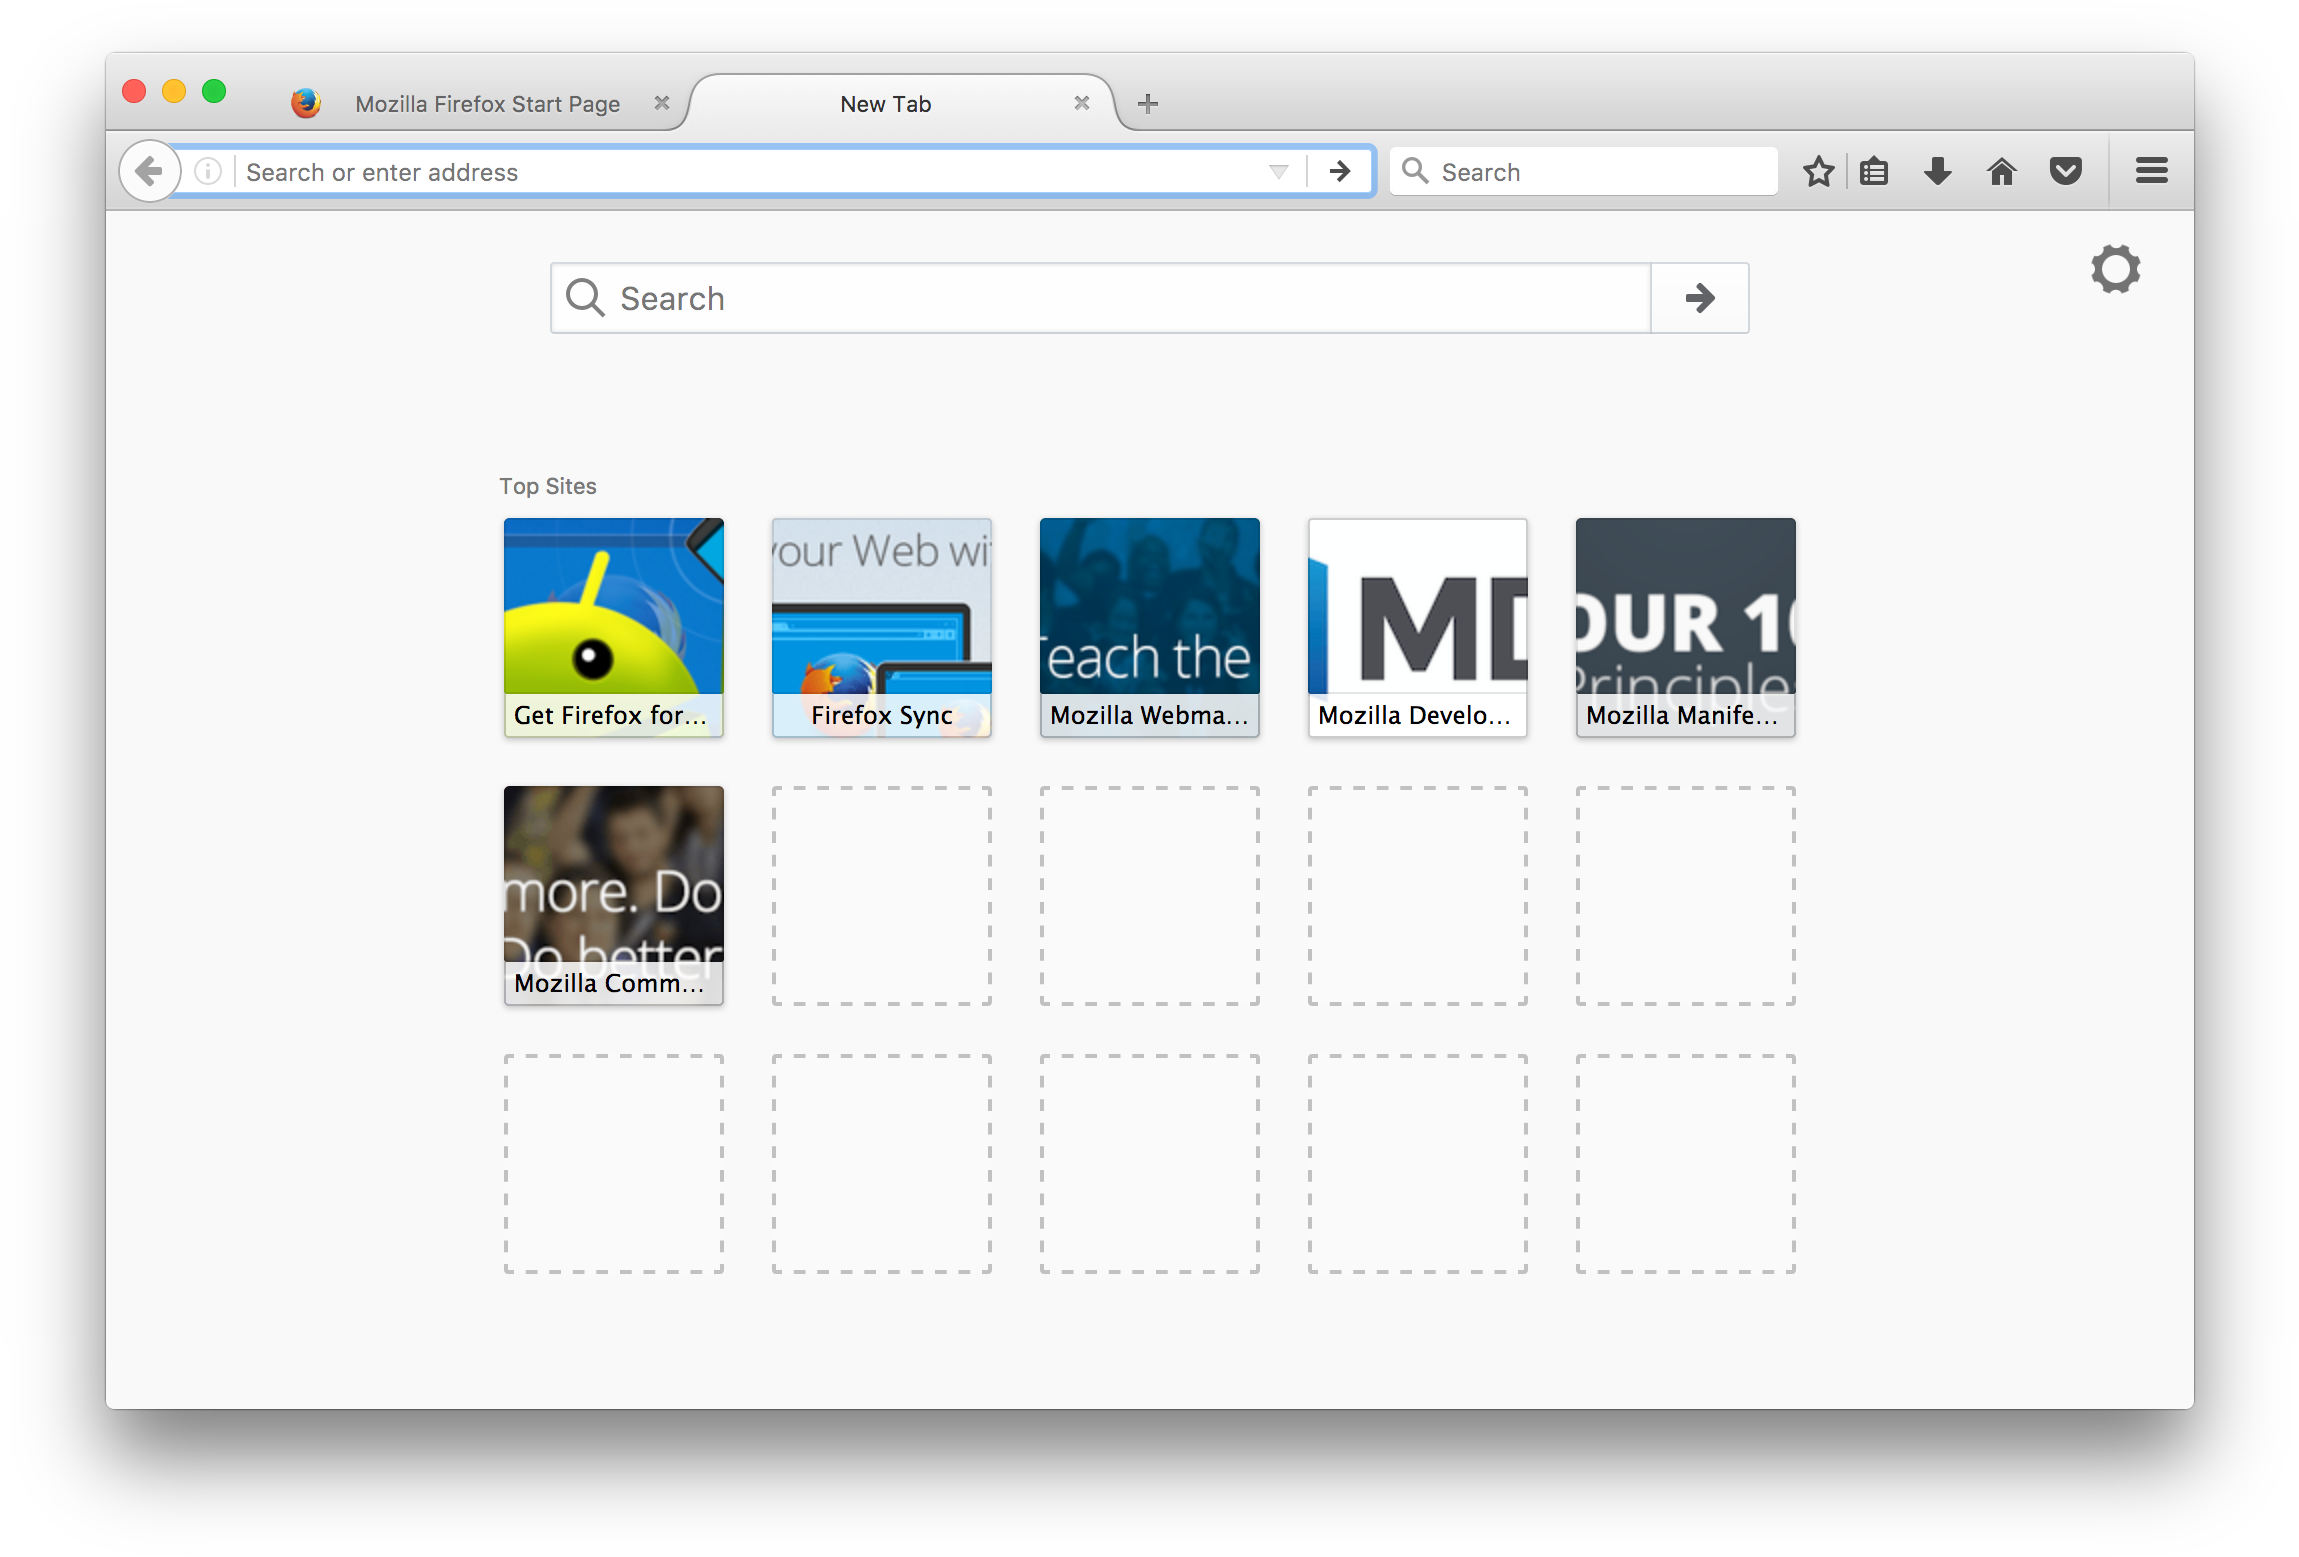This screenshot has width=2299, height=1557.
Task: Click the page Search input field
Action: [1101, 298]
